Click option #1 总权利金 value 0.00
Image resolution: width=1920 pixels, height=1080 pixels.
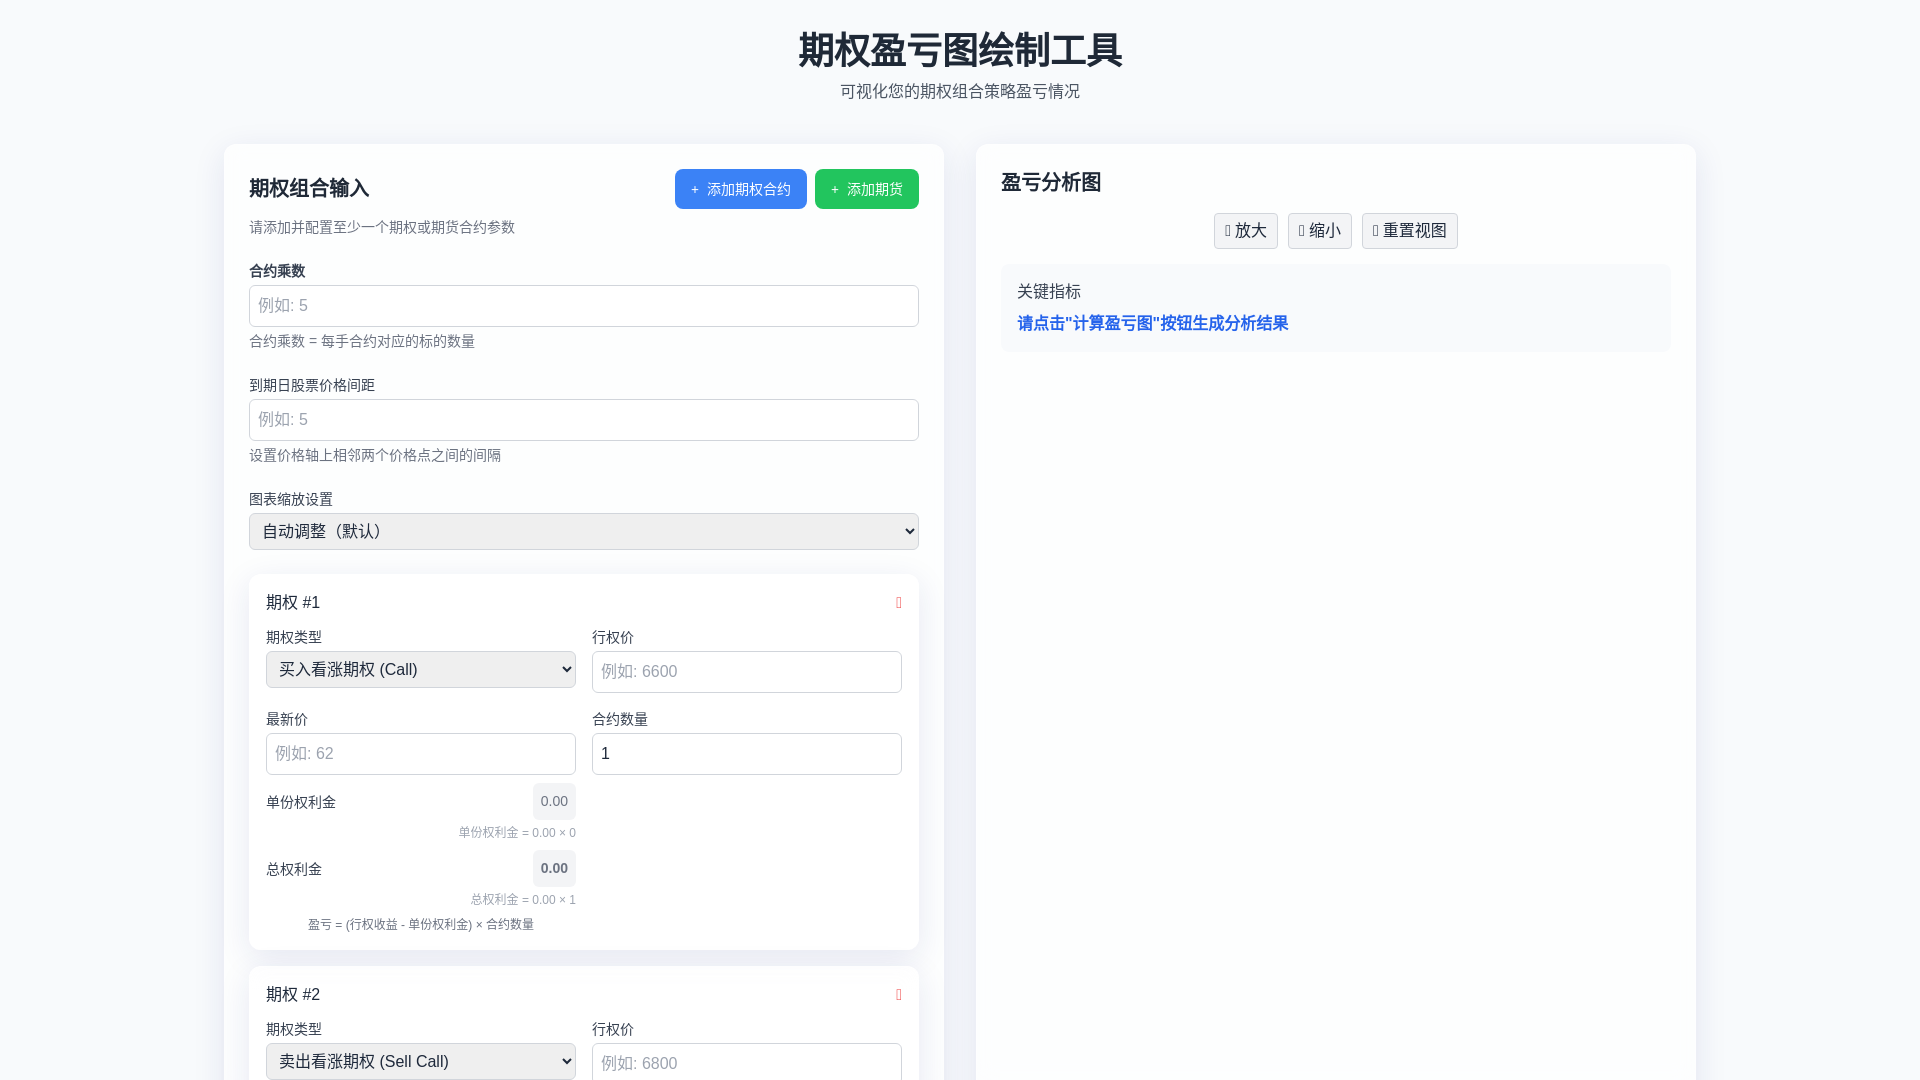pos(554,869)
